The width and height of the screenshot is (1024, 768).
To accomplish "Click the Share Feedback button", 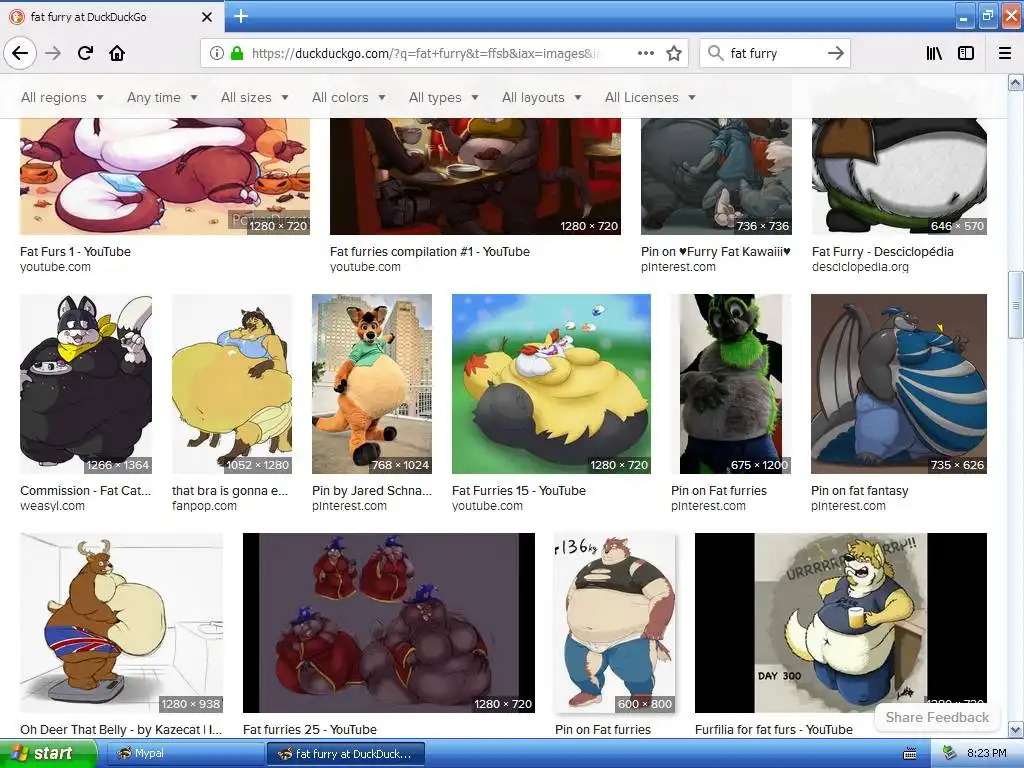I will 937,717.
